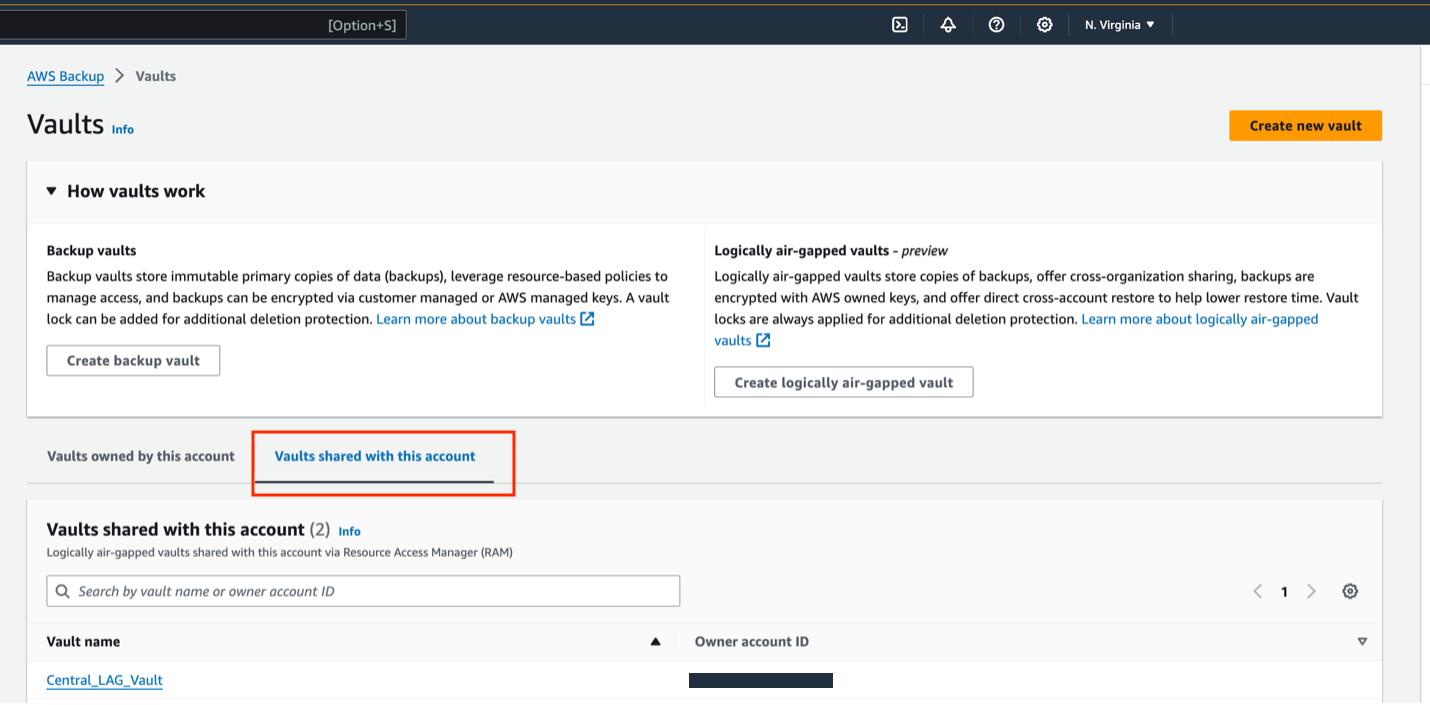Screen dimensions: 1430x705
Task: Toggle the Vault name column sort arrow
Action: pos(656,641)
